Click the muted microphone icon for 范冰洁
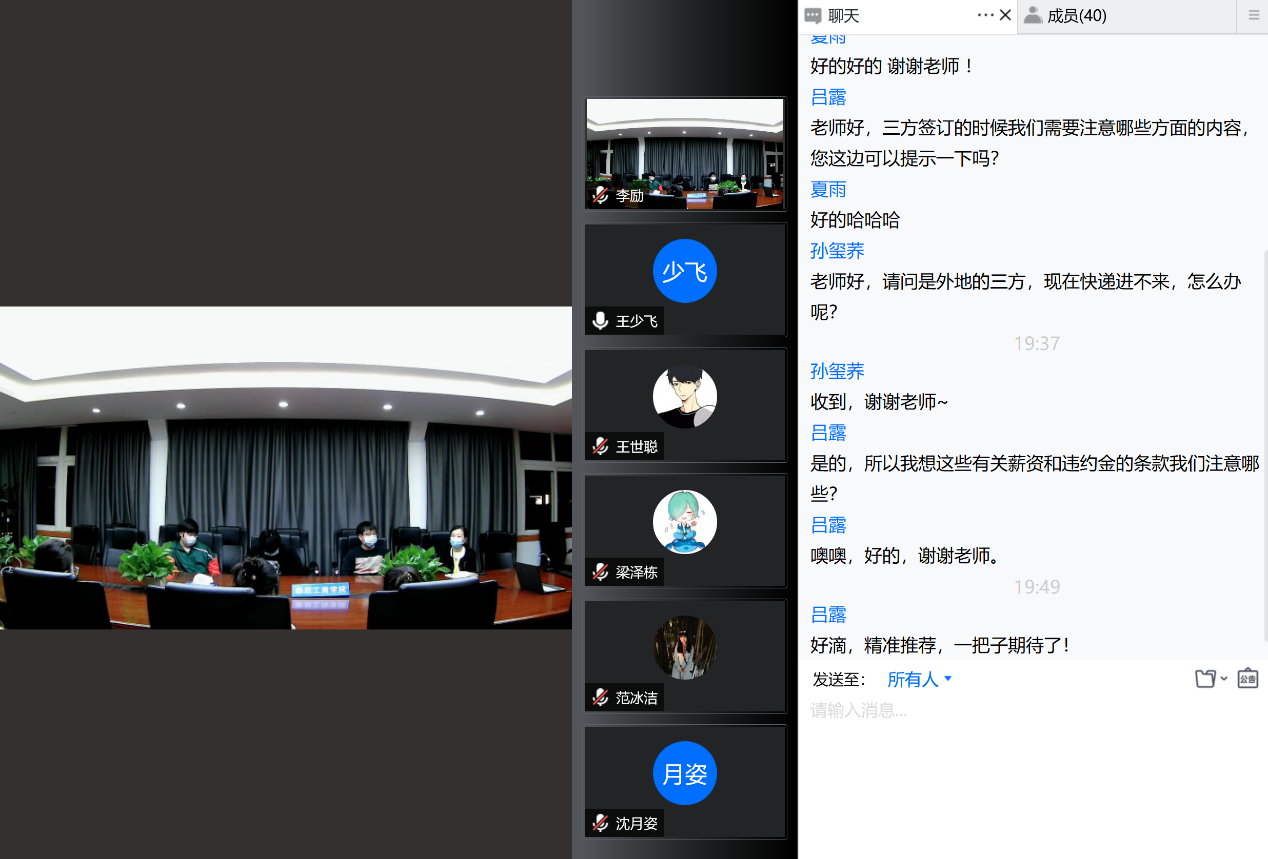The width and height of the screenshot is (1268, 859). click(600, 698)
